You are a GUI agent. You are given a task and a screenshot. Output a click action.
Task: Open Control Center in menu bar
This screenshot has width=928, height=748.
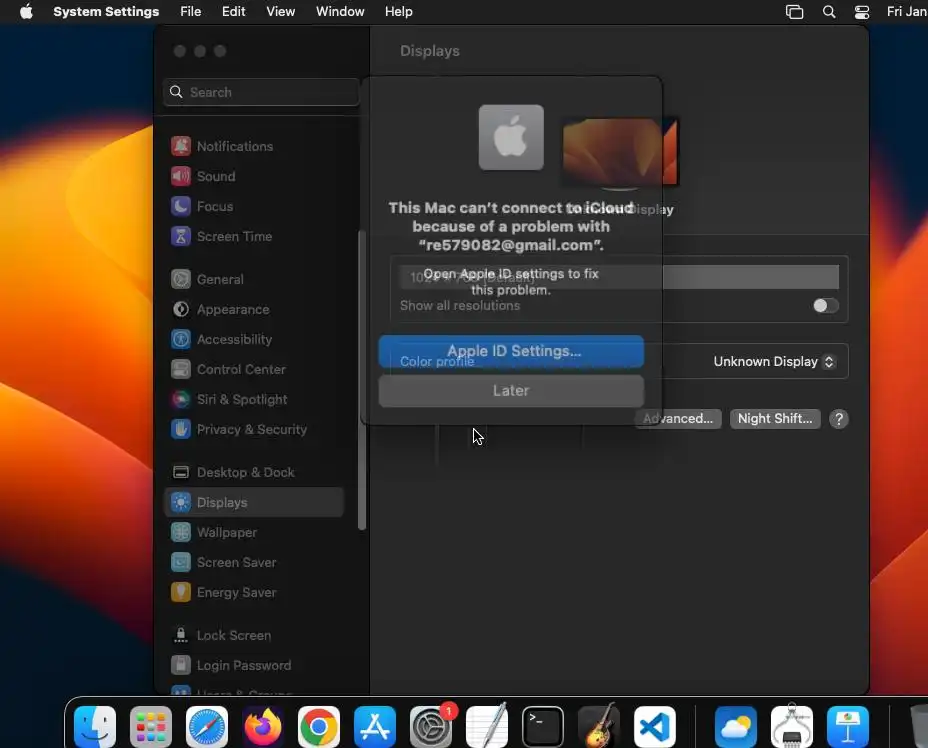tap(862, 12)
